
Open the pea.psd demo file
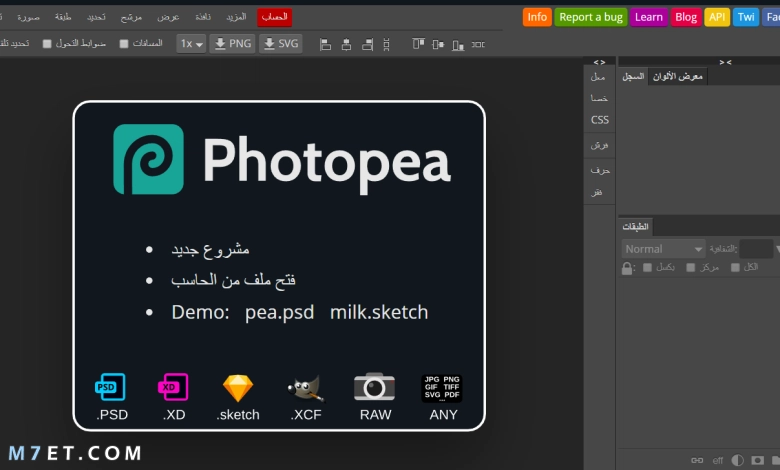[x=280, y=312]
